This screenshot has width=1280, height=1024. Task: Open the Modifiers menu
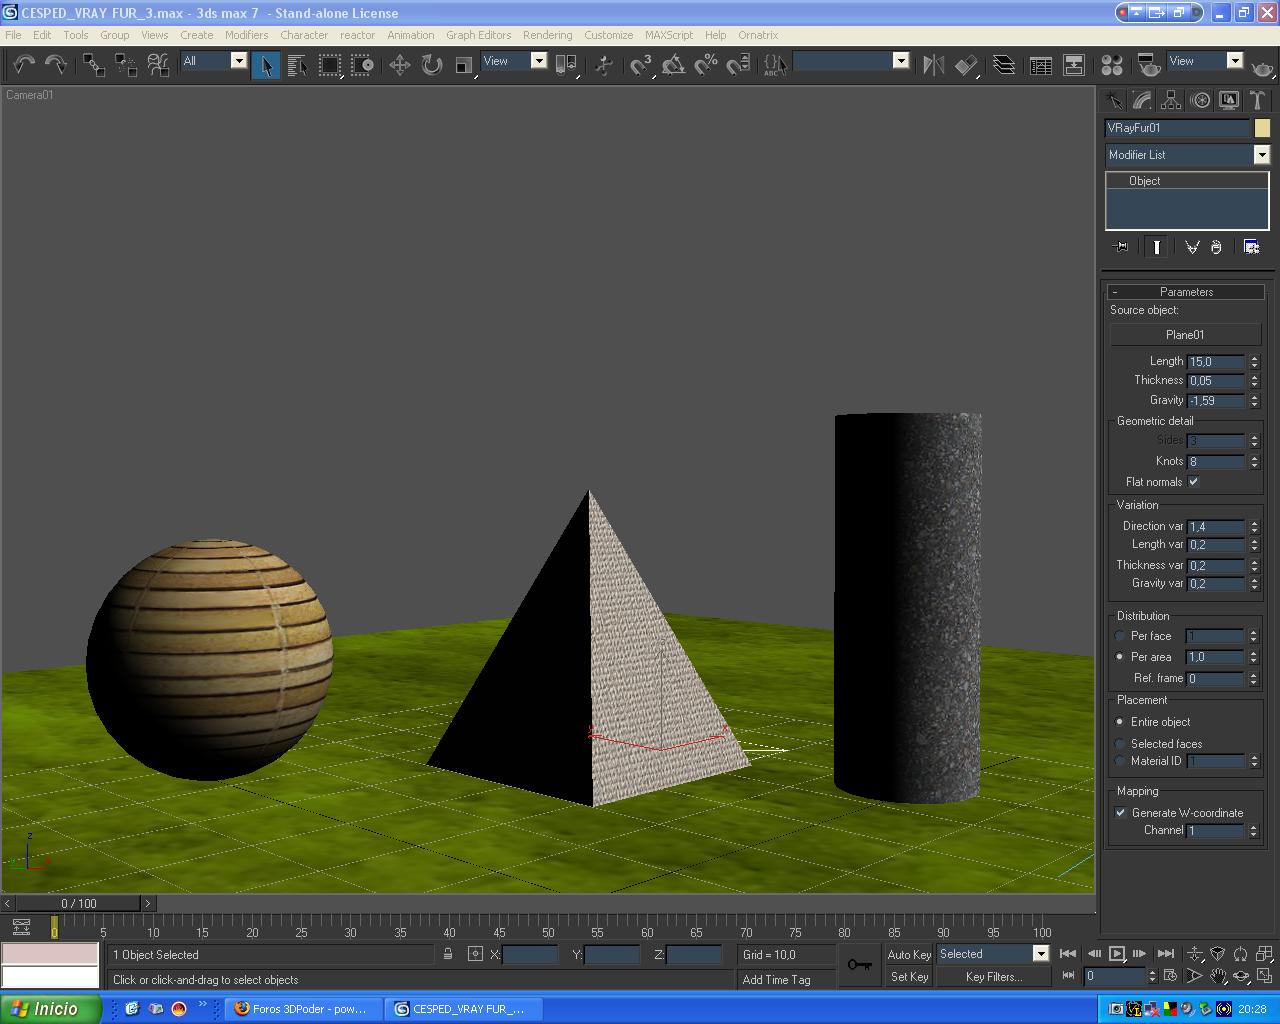[x=246, y=35]
